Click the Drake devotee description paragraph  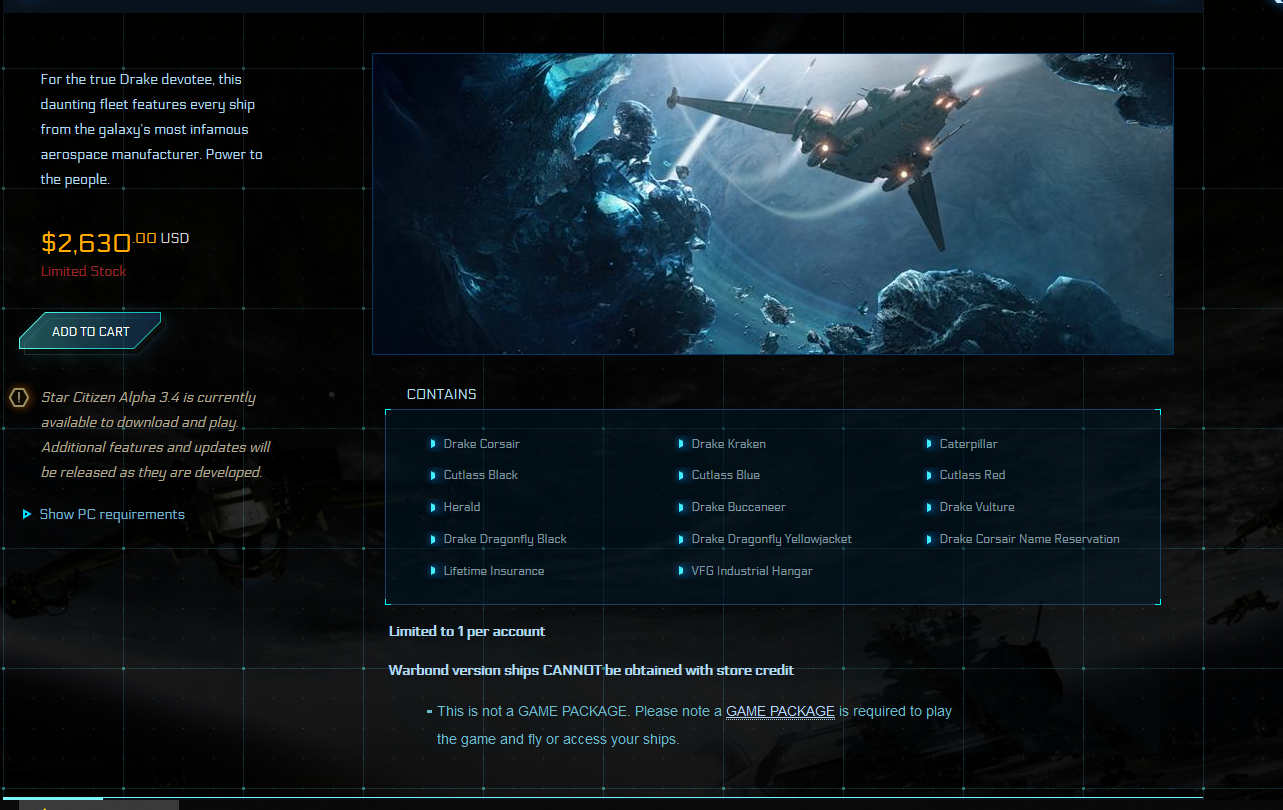pos(152,129)
